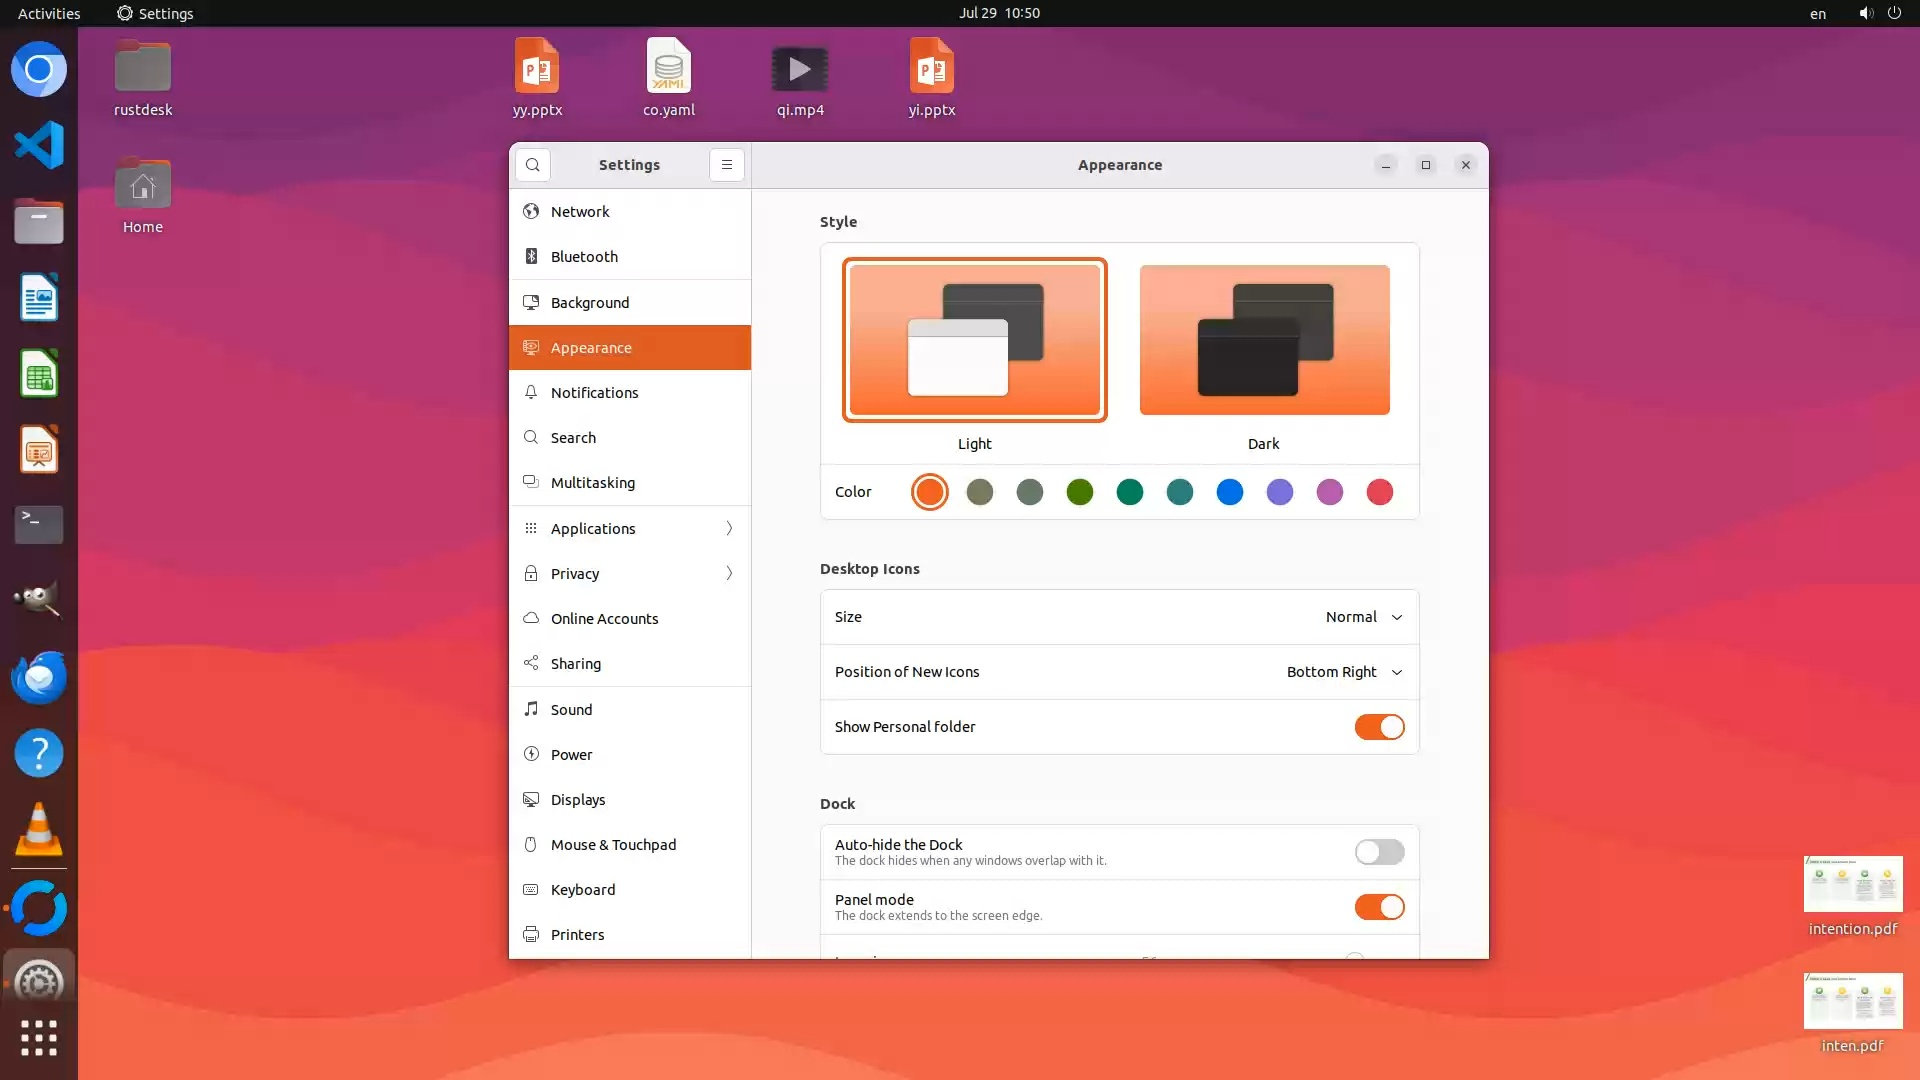Open the icon Size dropdown
1920x1080 pixels.
point(1364,617)
